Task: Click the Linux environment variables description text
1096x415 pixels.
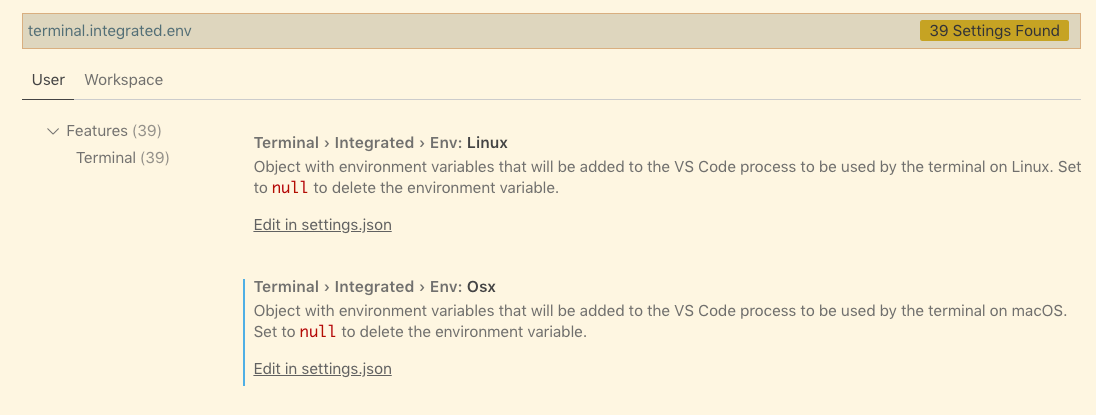Action: coord(668,177)
